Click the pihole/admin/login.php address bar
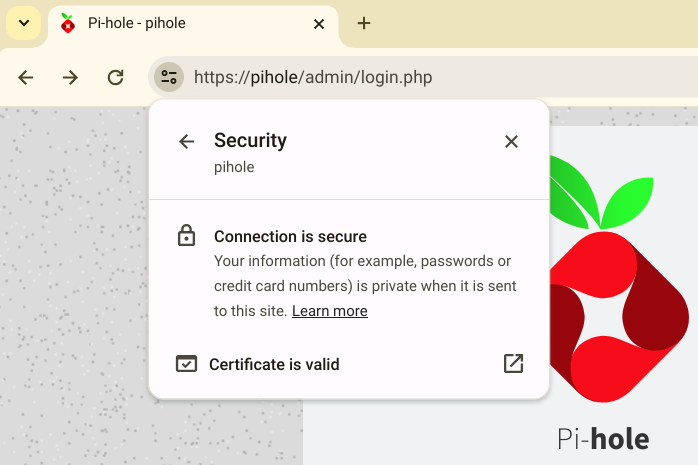Image resolution: width=698 pixels, height=465 pixels. click(x=400, y=77)
